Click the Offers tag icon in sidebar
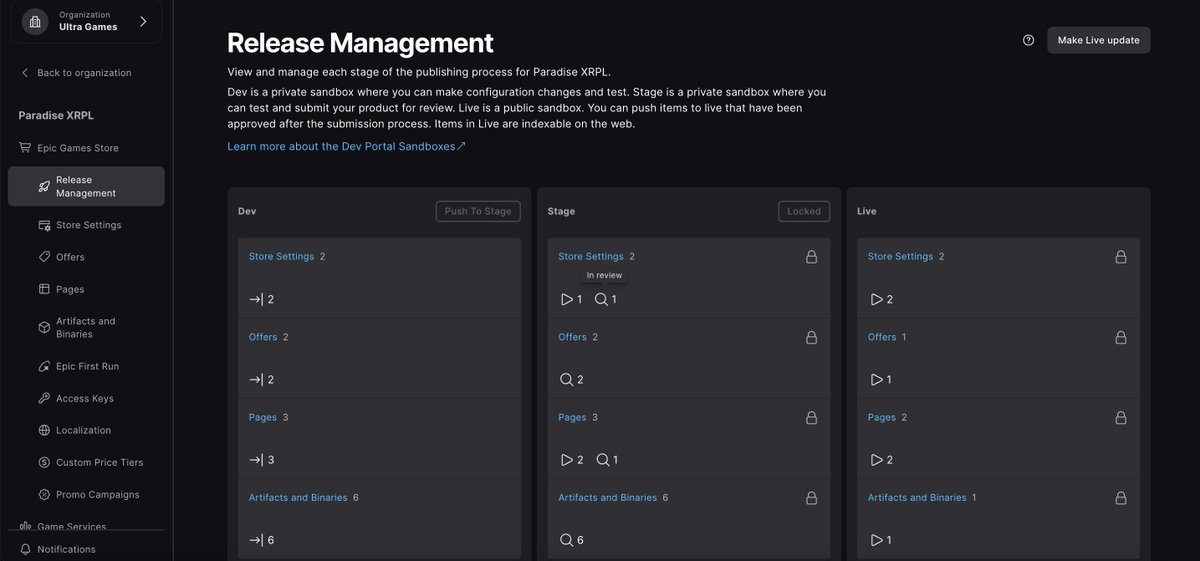This screenshot has height=561, width=1200. point(44,257)
